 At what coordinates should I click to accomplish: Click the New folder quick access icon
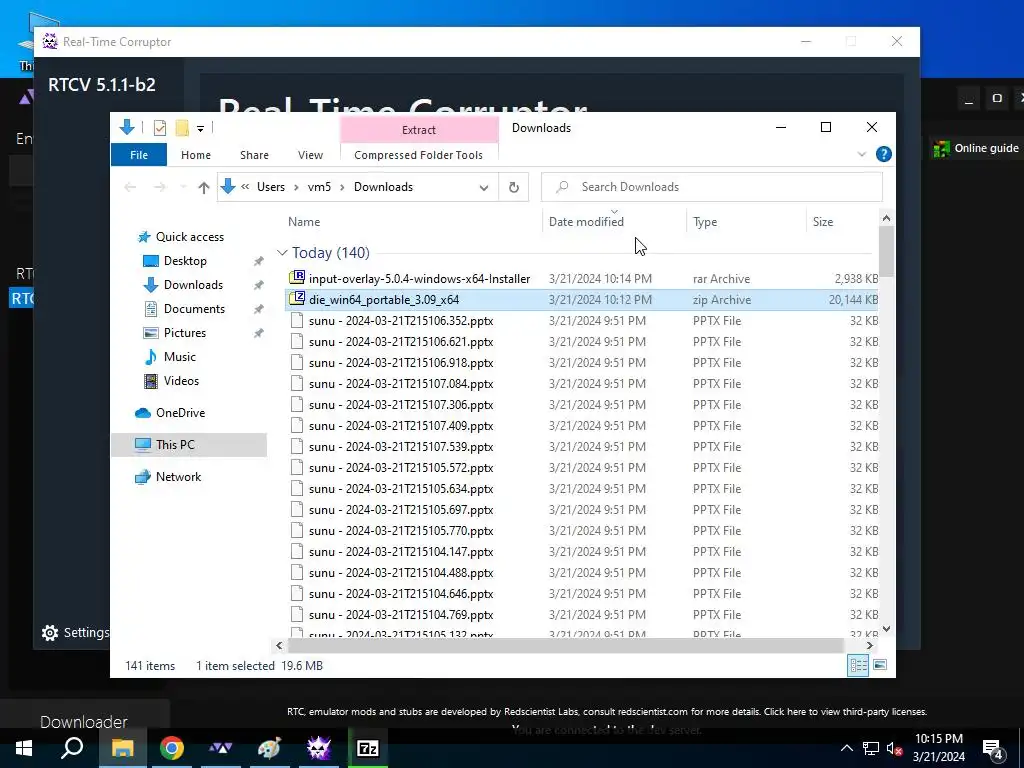(182, 128)
